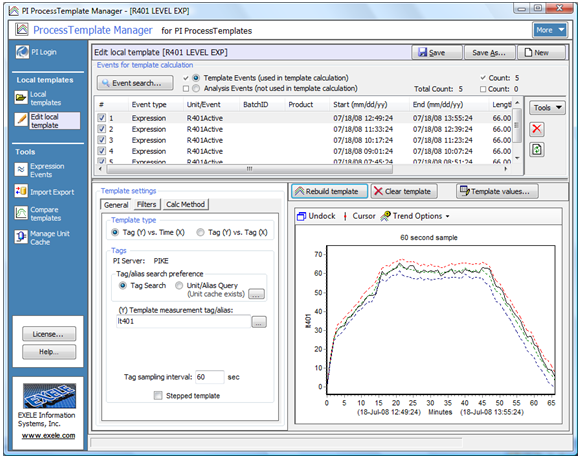The height and width of the screenshot is (458, 581).
Task: Select Template Events radio button
Action: click(x=196, y=78)
